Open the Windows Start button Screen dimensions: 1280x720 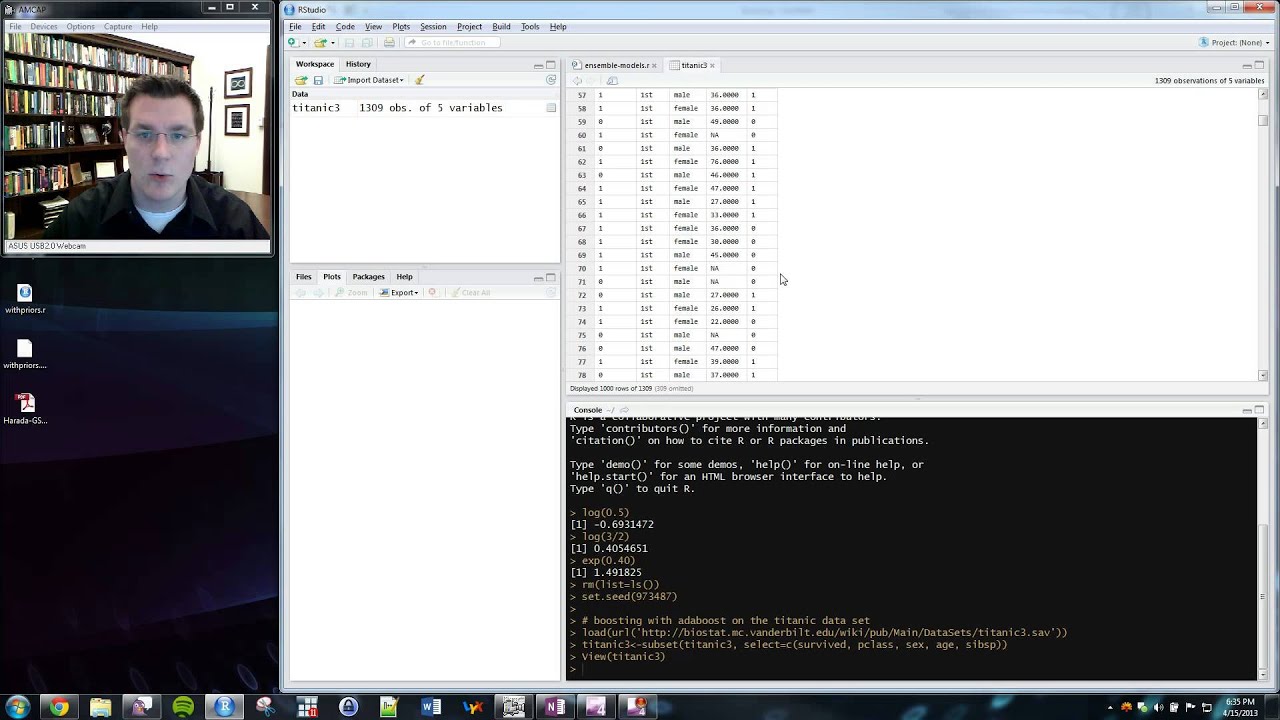17,707
